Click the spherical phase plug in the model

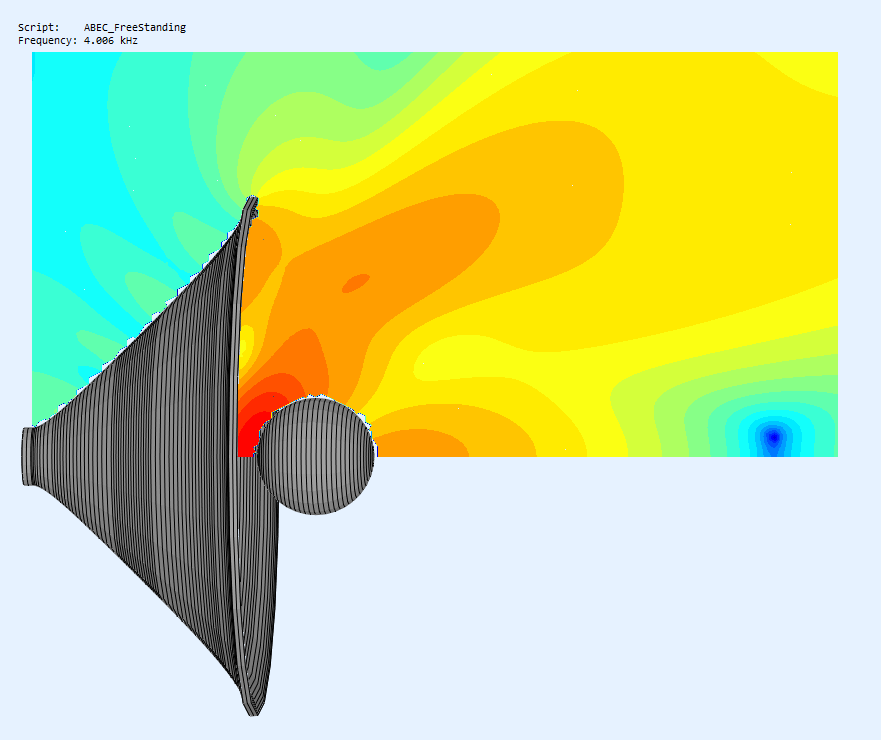coord(316,455)
